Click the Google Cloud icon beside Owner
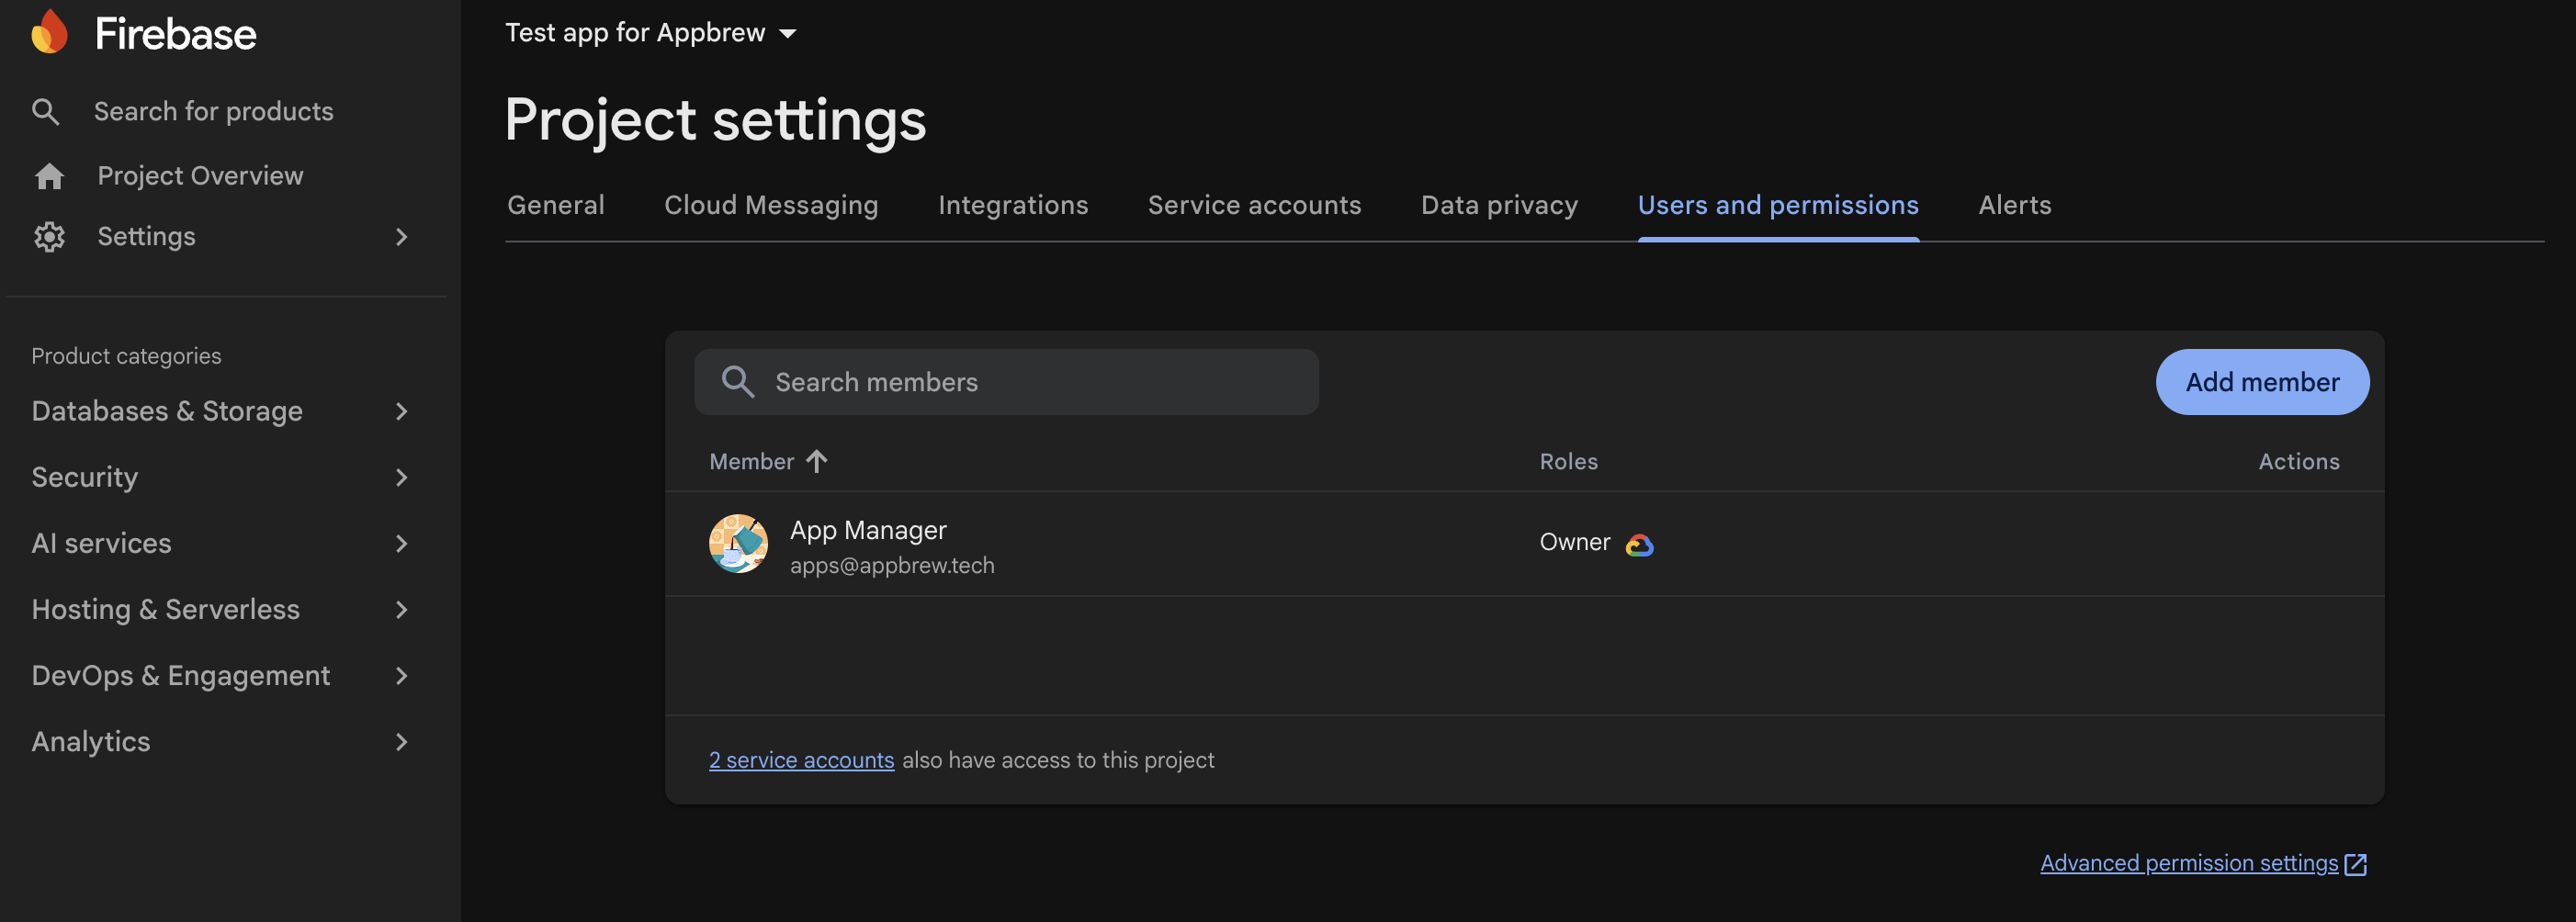The width and height of the screenshot is (2576, 922). click(x=1640, y=544)
